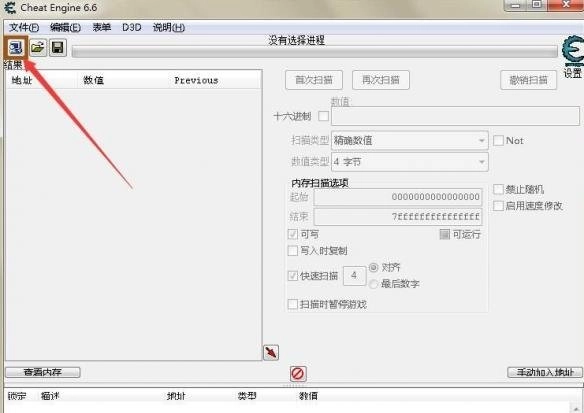This screenshot has width=584, height=413.
Task: Click the 锁定 column header
Action: pos(17,396)
